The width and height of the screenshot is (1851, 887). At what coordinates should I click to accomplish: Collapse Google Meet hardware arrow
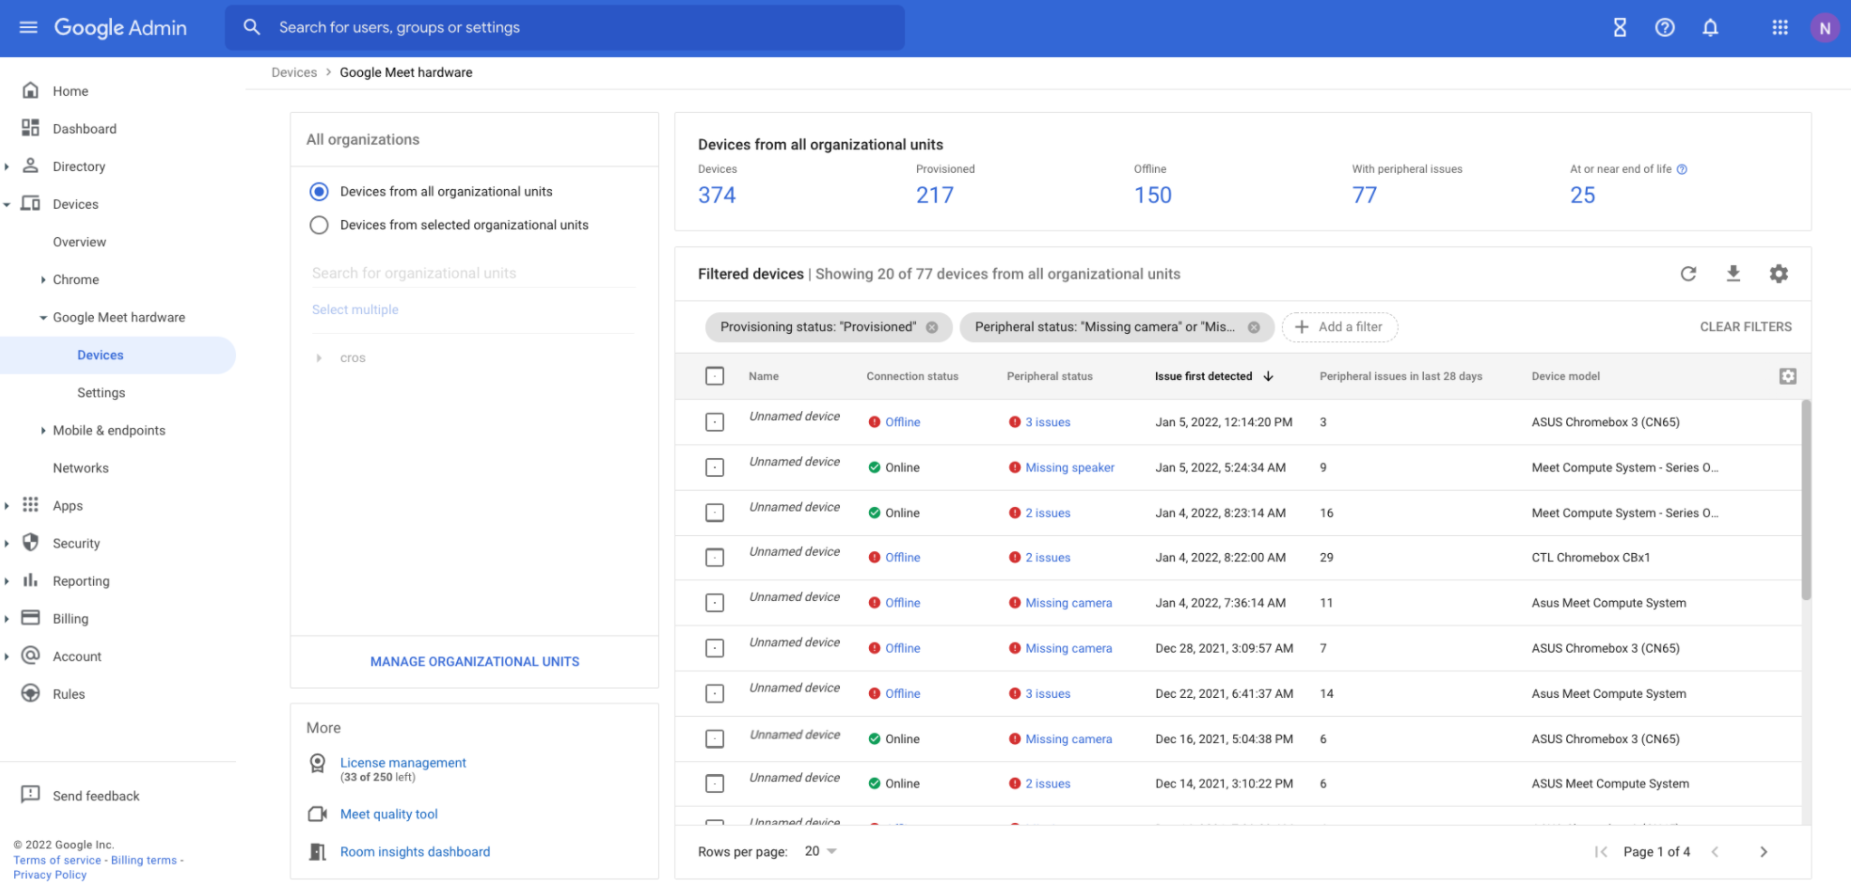pos(43,318)
